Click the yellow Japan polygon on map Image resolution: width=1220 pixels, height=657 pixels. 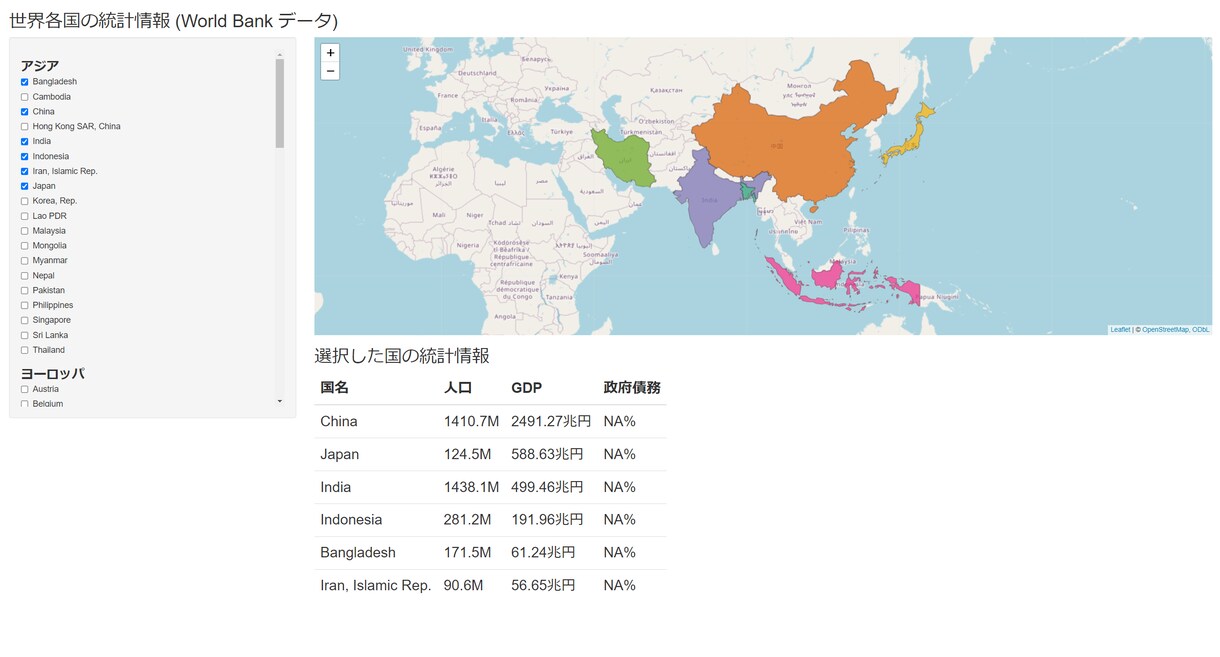coord(908,142)
